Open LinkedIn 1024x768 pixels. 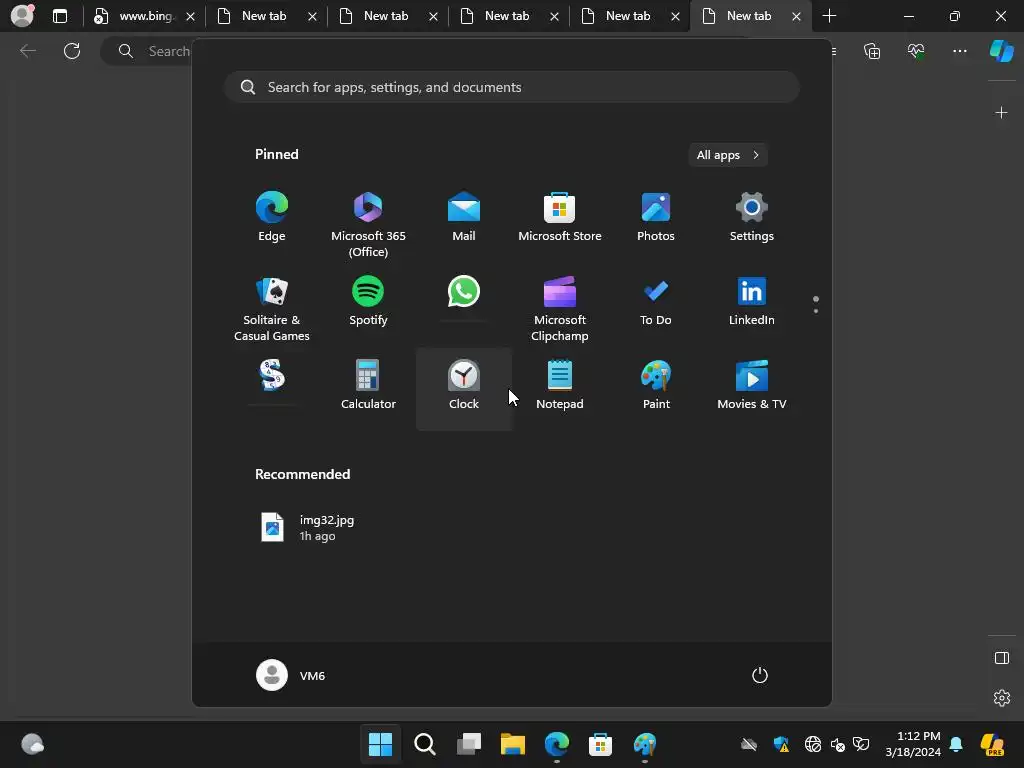[x=752, y=301]
